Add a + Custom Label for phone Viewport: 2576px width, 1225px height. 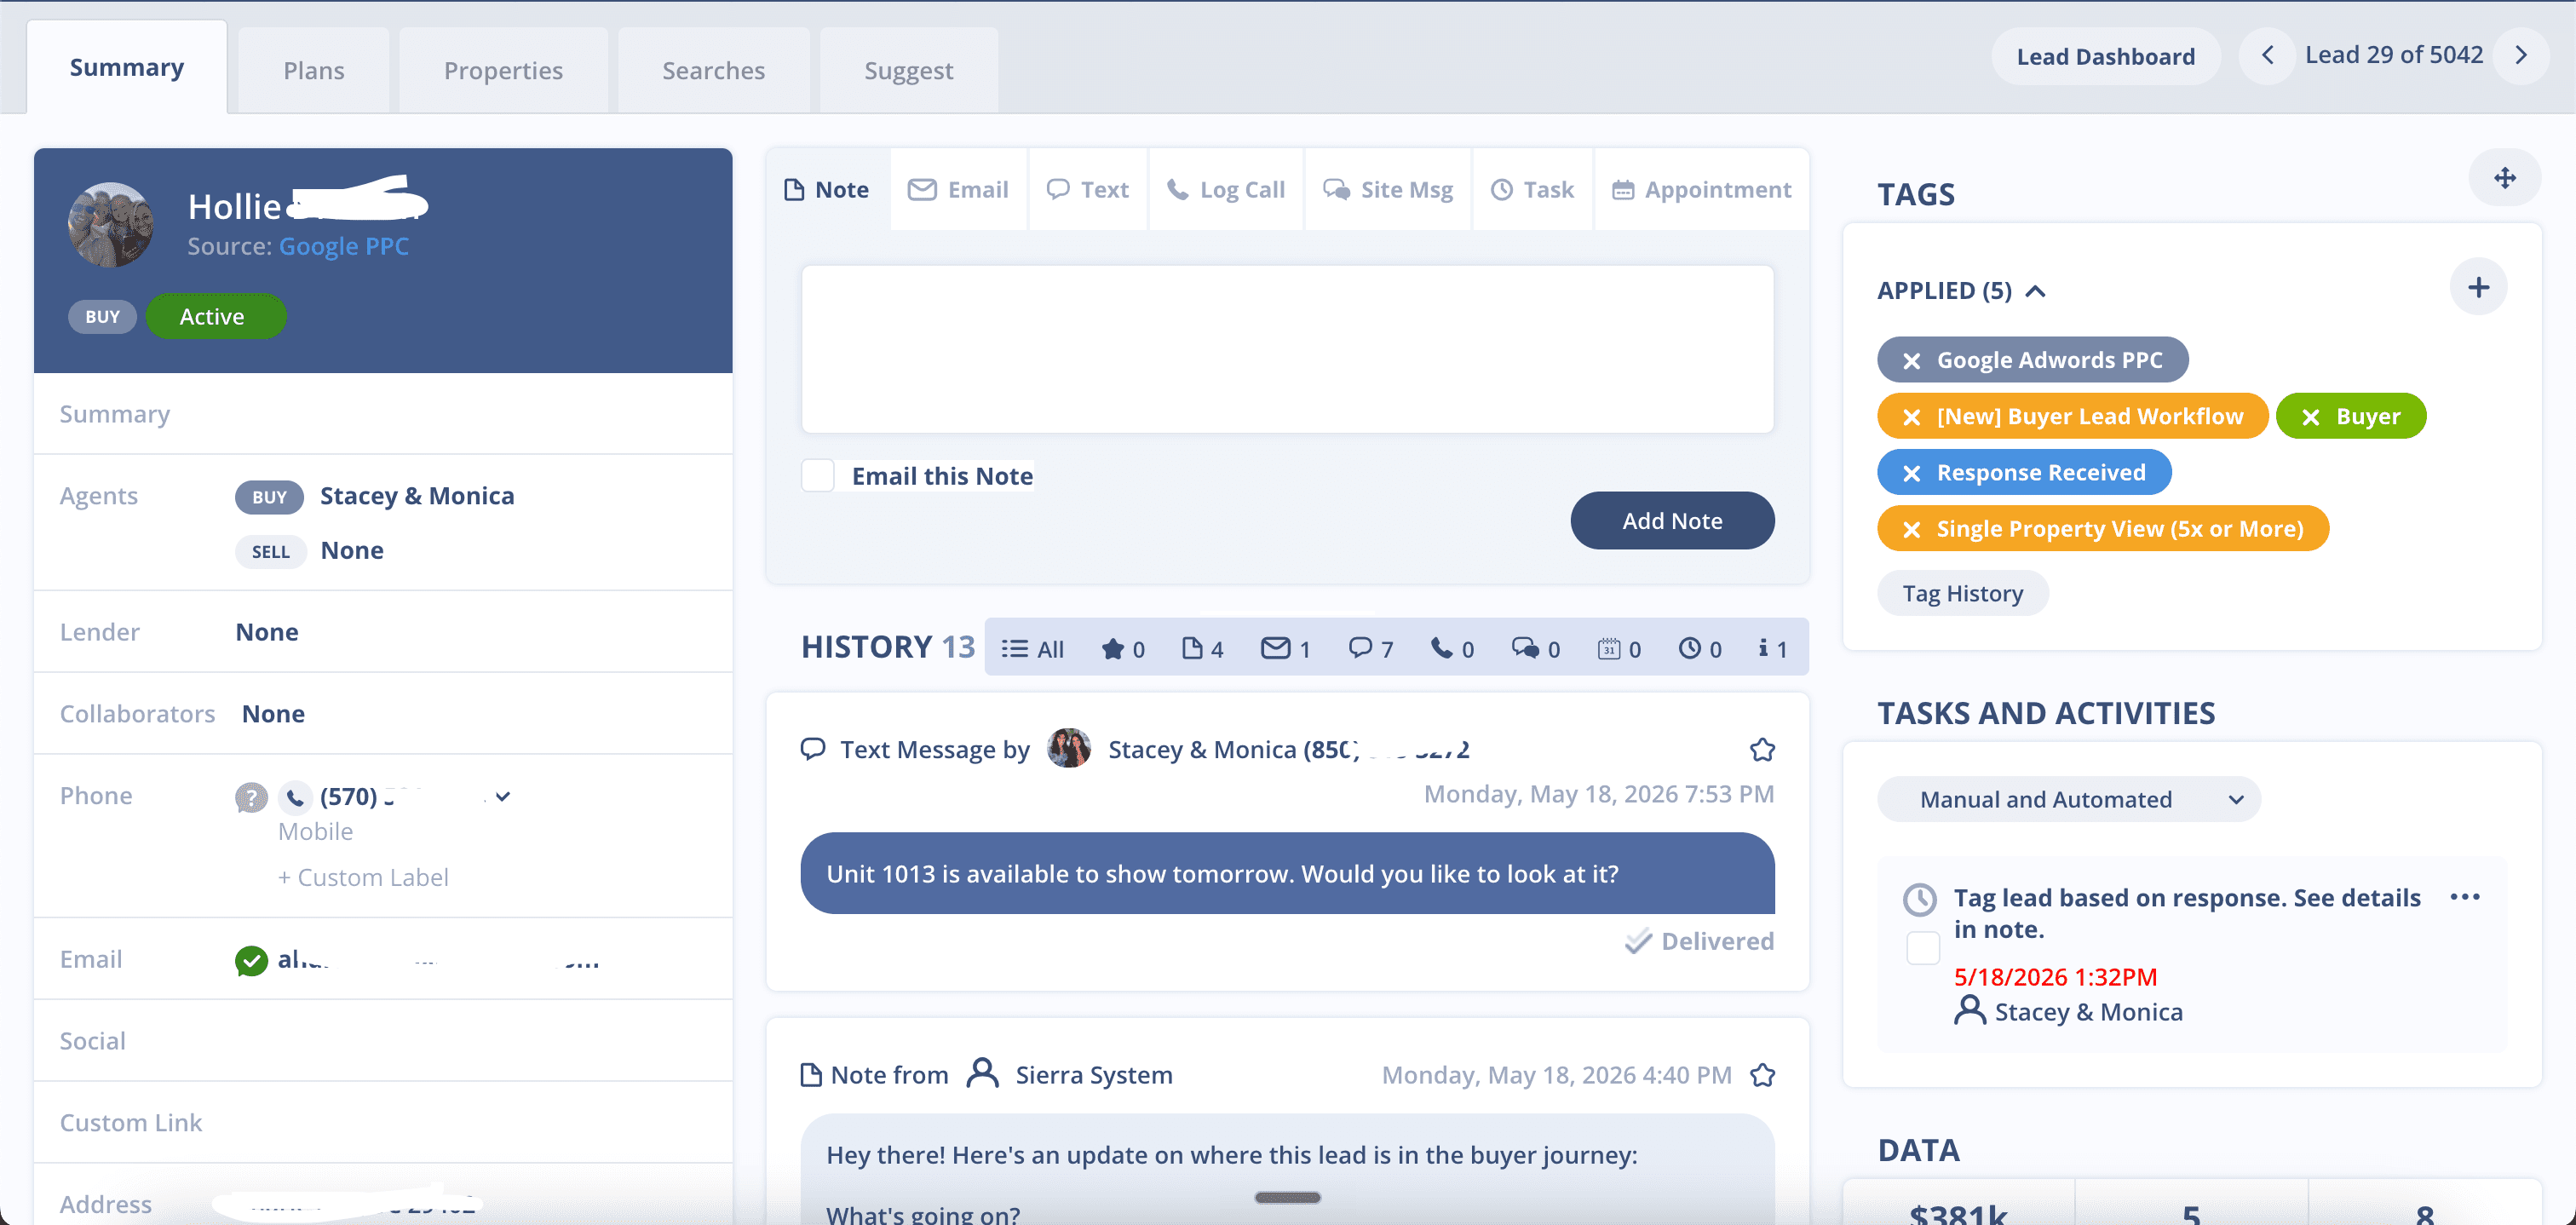click(363, 877)
